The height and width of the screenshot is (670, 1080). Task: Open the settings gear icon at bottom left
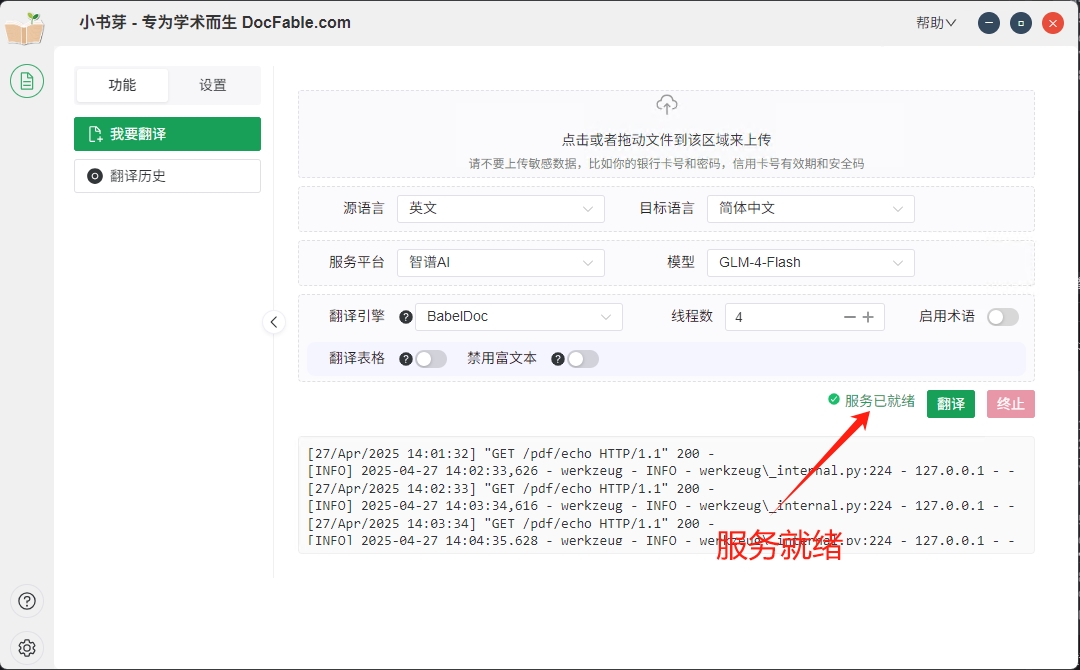pyautogui.click(x=27, y=648)
